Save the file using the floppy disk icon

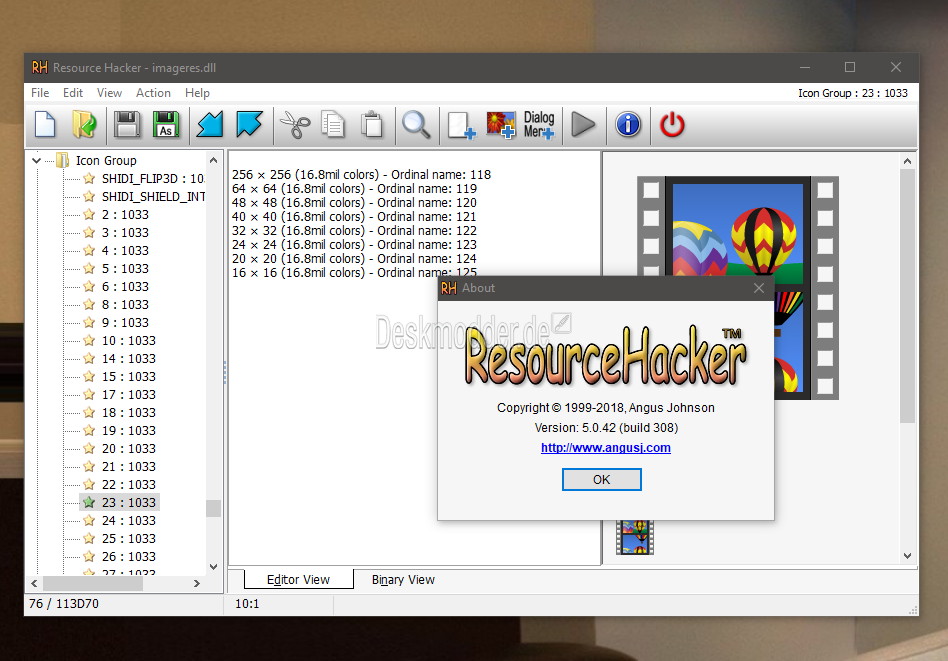127,125
